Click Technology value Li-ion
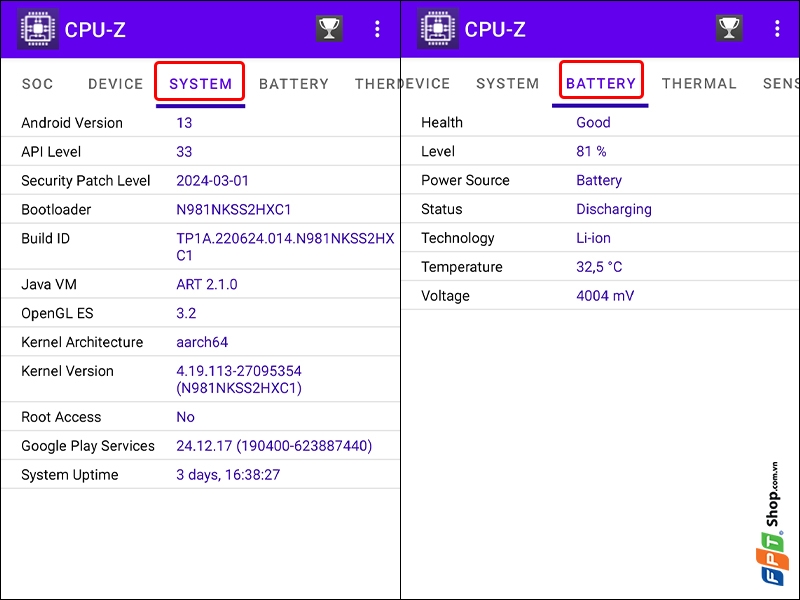The width and height of the screenshot is (800, 600). coord(593,238)
